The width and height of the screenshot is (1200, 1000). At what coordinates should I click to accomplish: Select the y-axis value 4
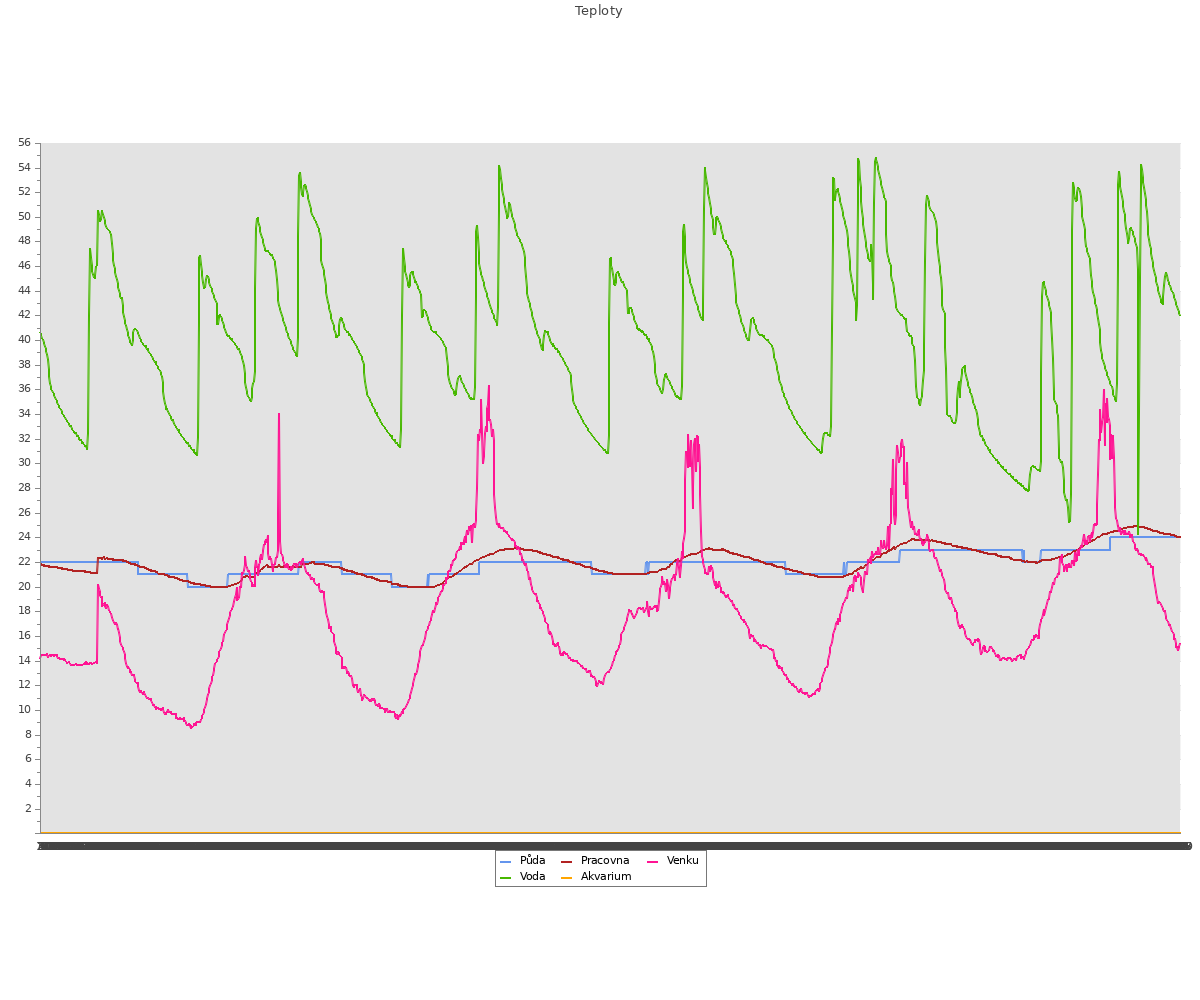pos(28,784)
